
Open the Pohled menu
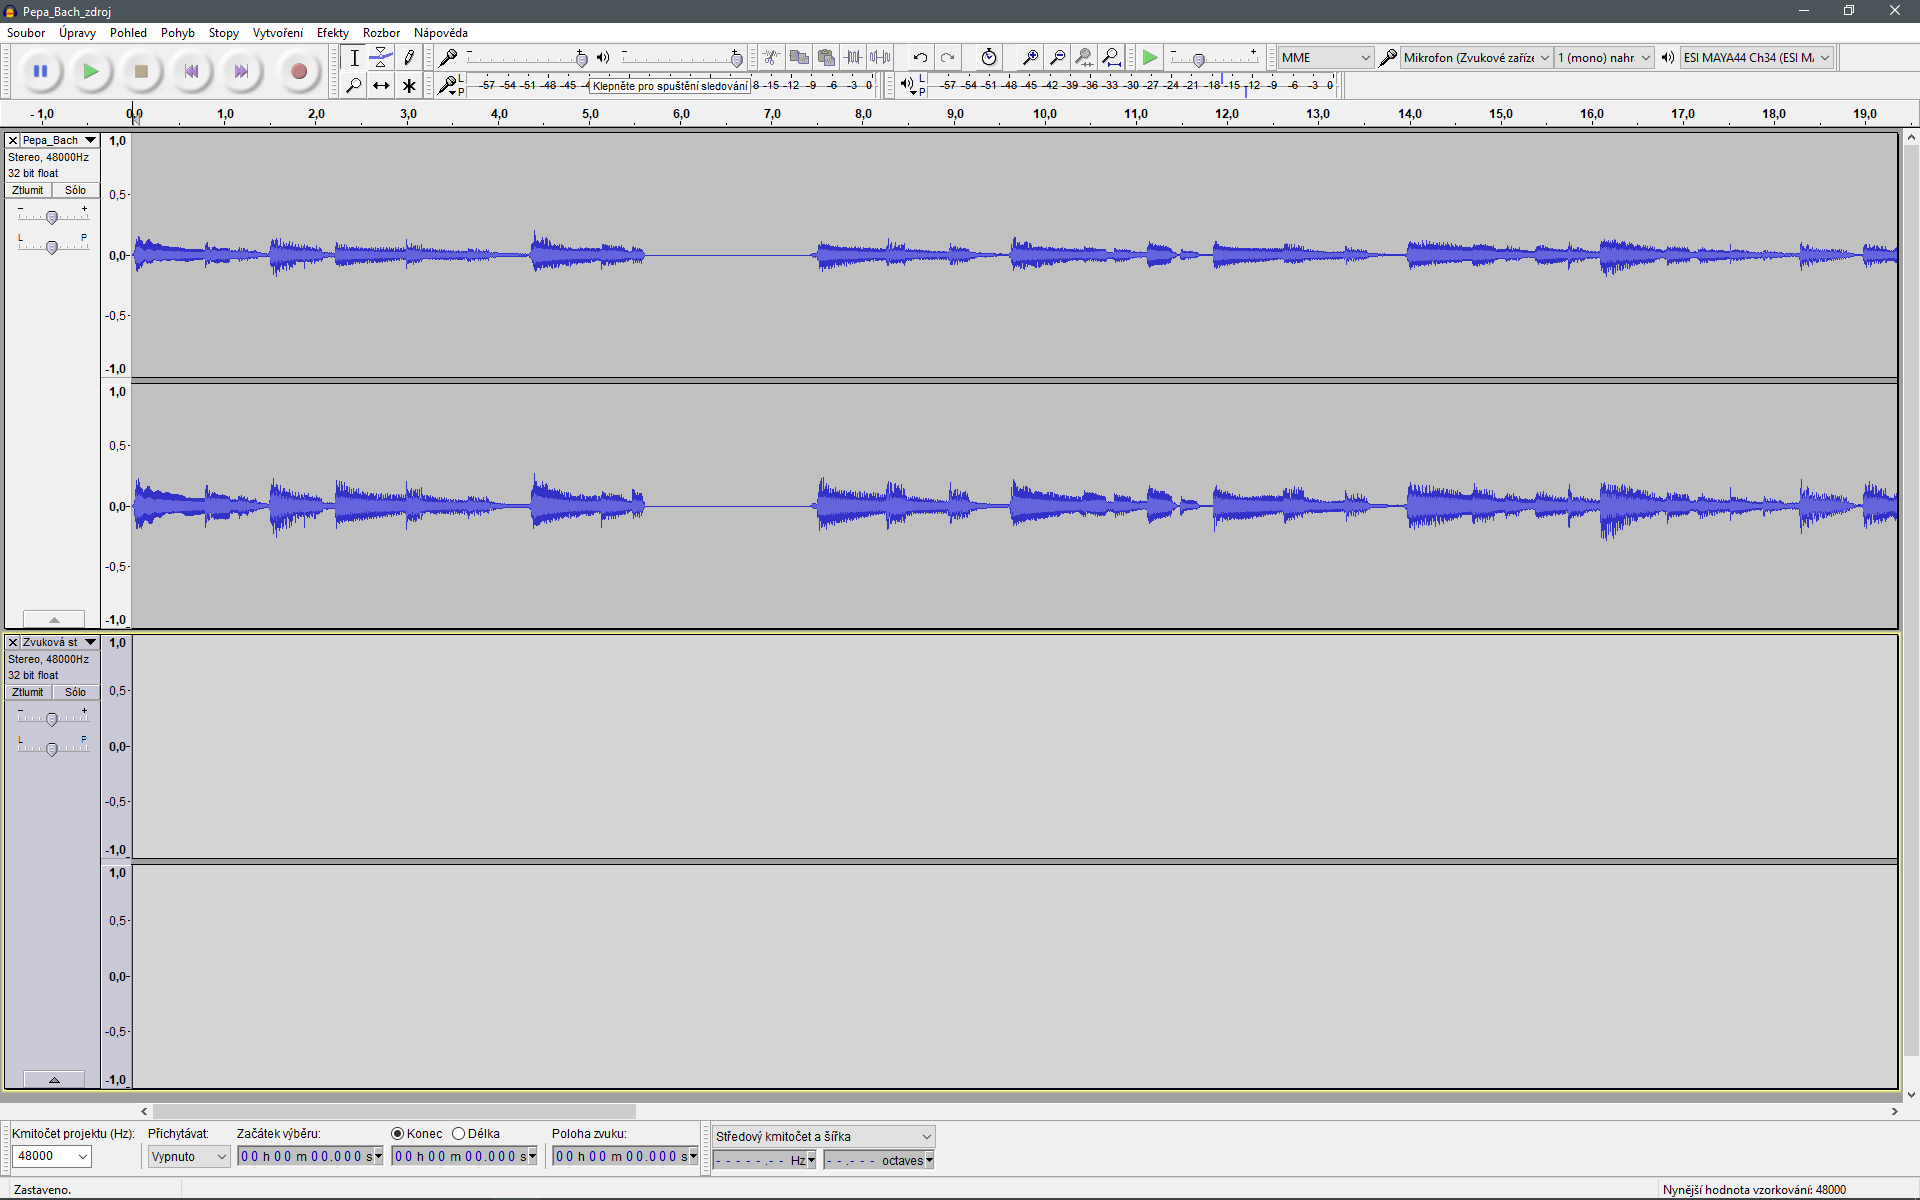[128, 33]
